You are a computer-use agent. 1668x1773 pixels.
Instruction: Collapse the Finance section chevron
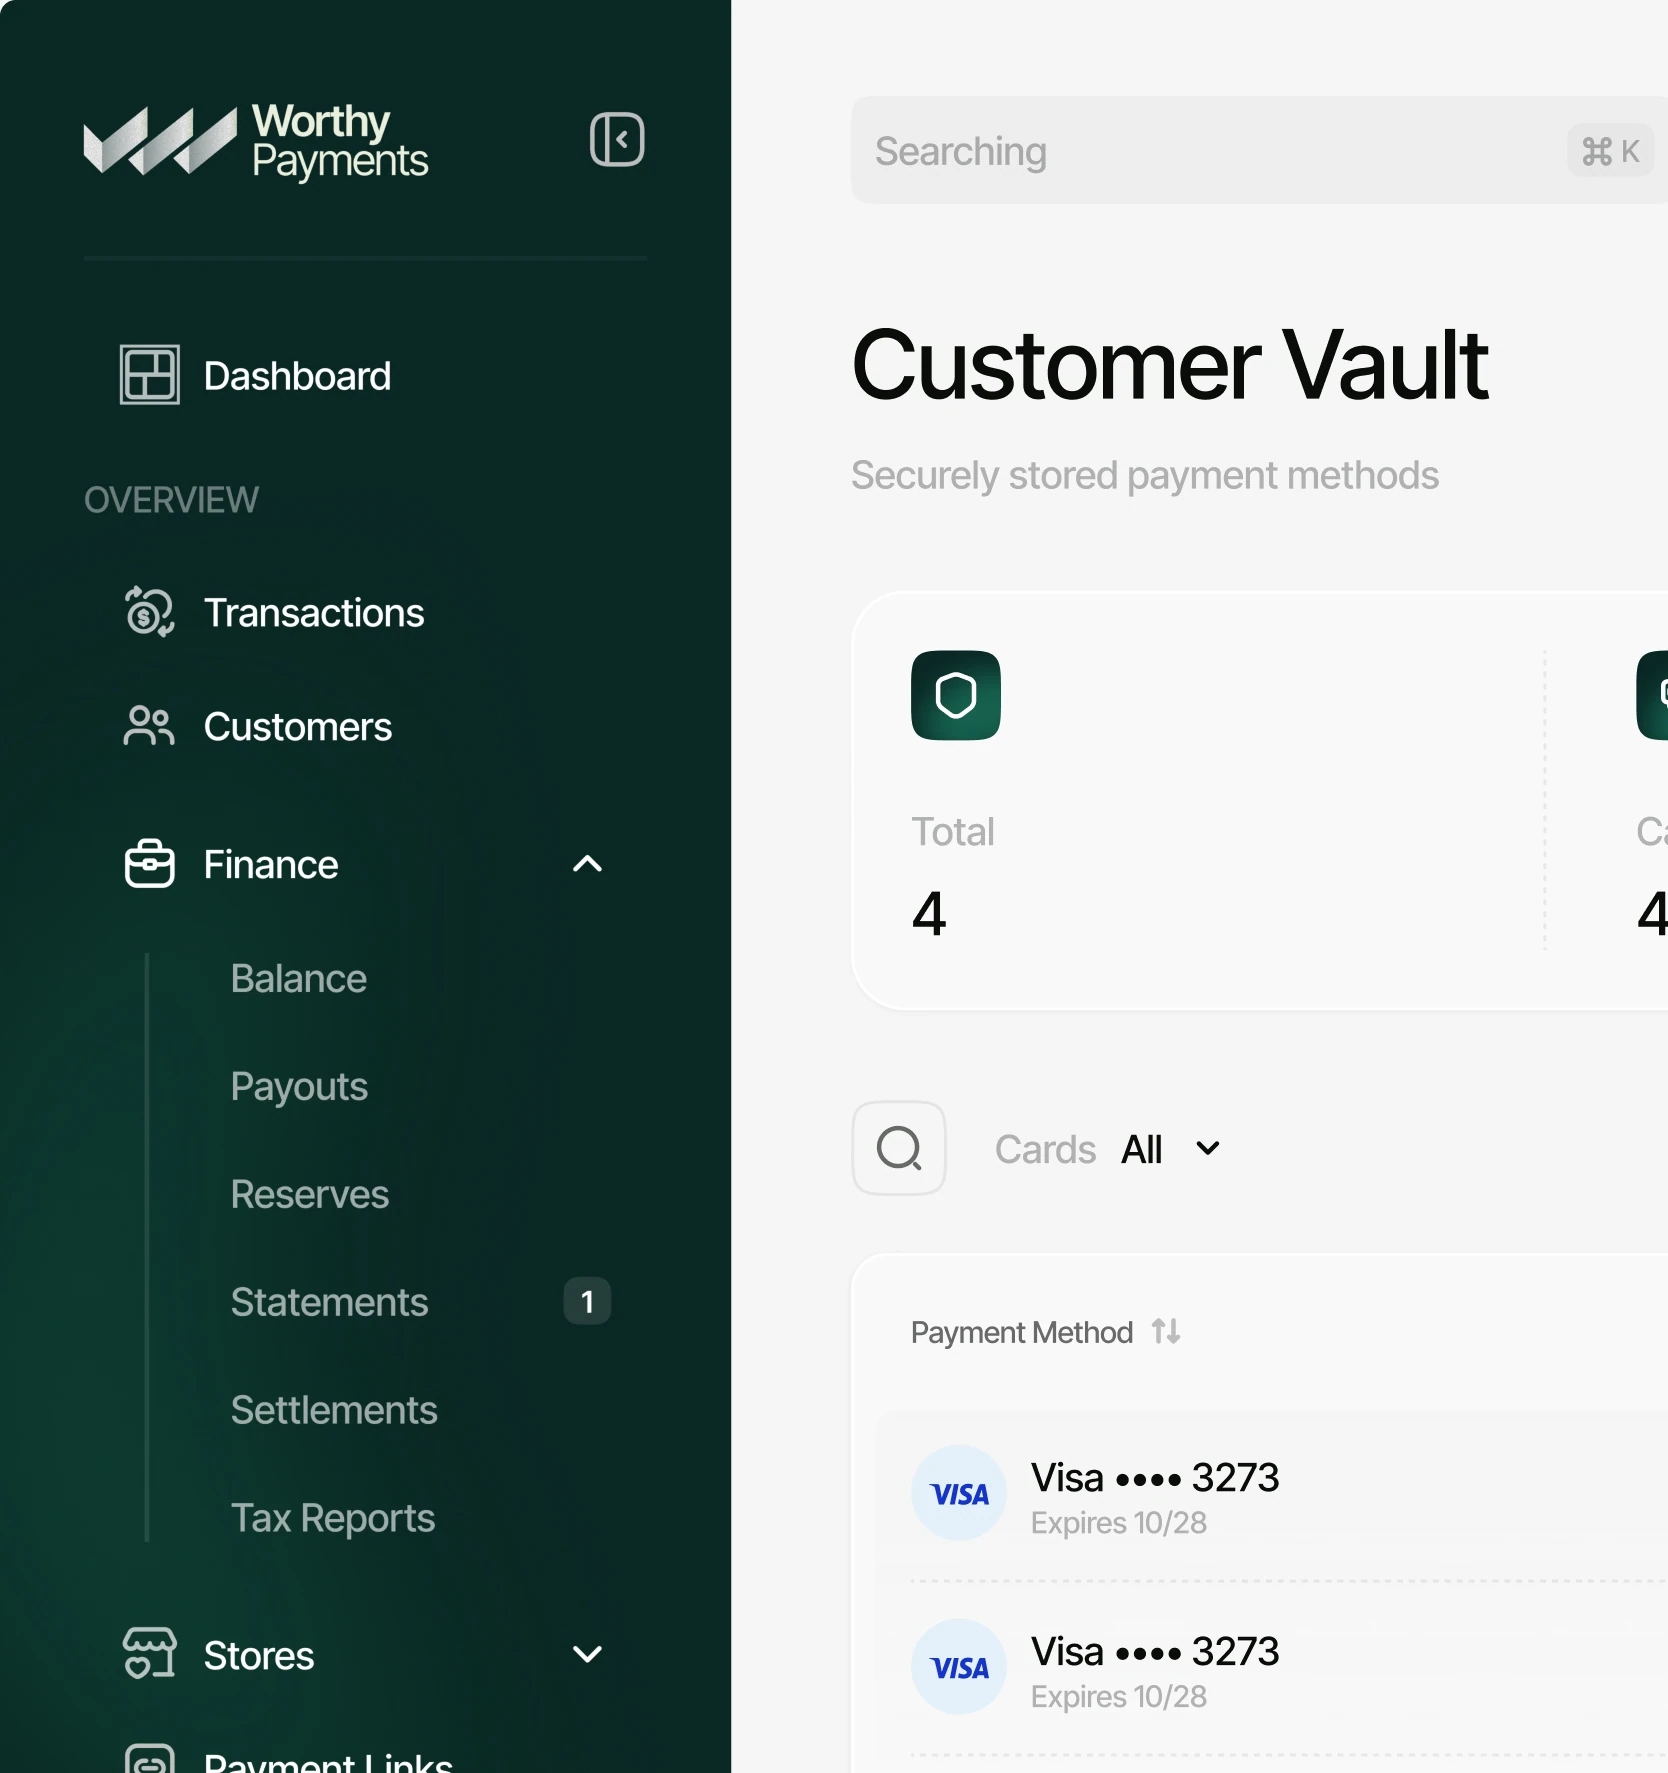pos(587,864)
